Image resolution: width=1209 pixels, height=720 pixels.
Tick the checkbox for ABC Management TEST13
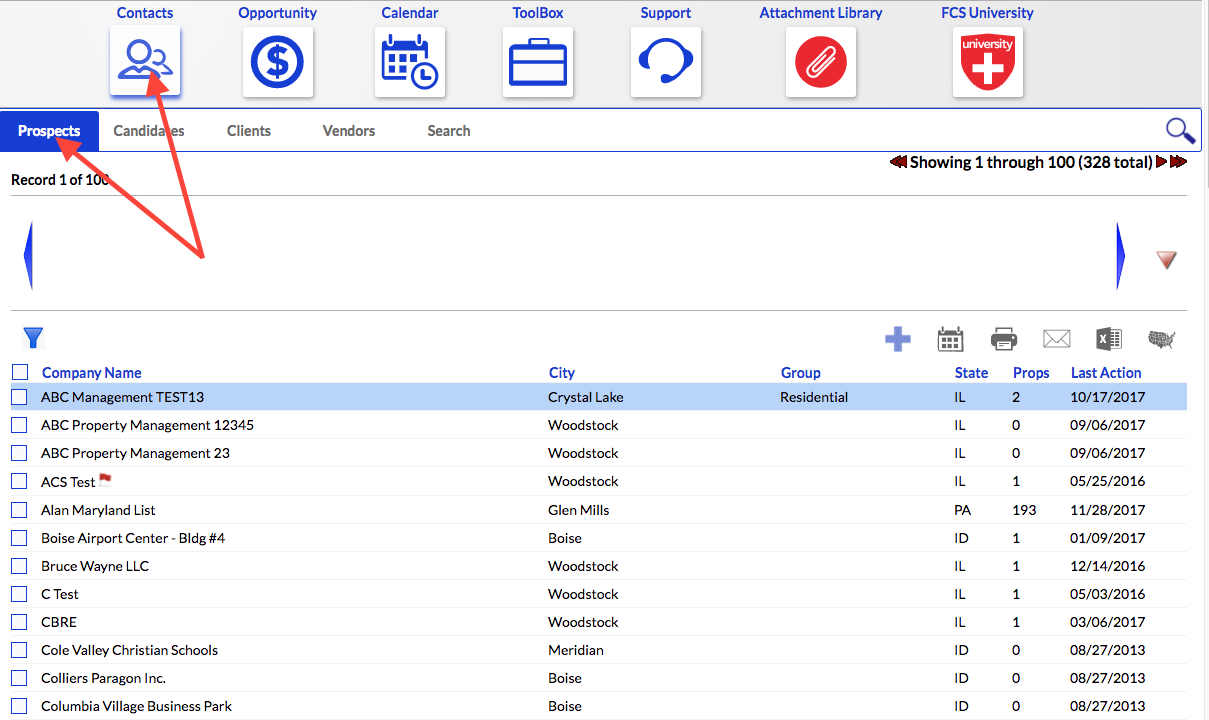[19, 397]
